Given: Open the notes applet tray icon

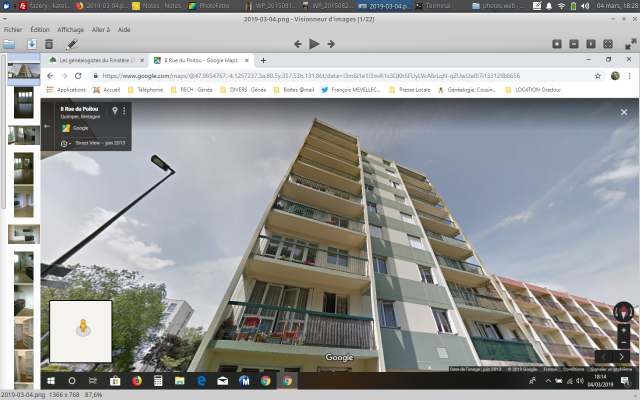Looking at the screenshot, I should (x=537, y=6).
